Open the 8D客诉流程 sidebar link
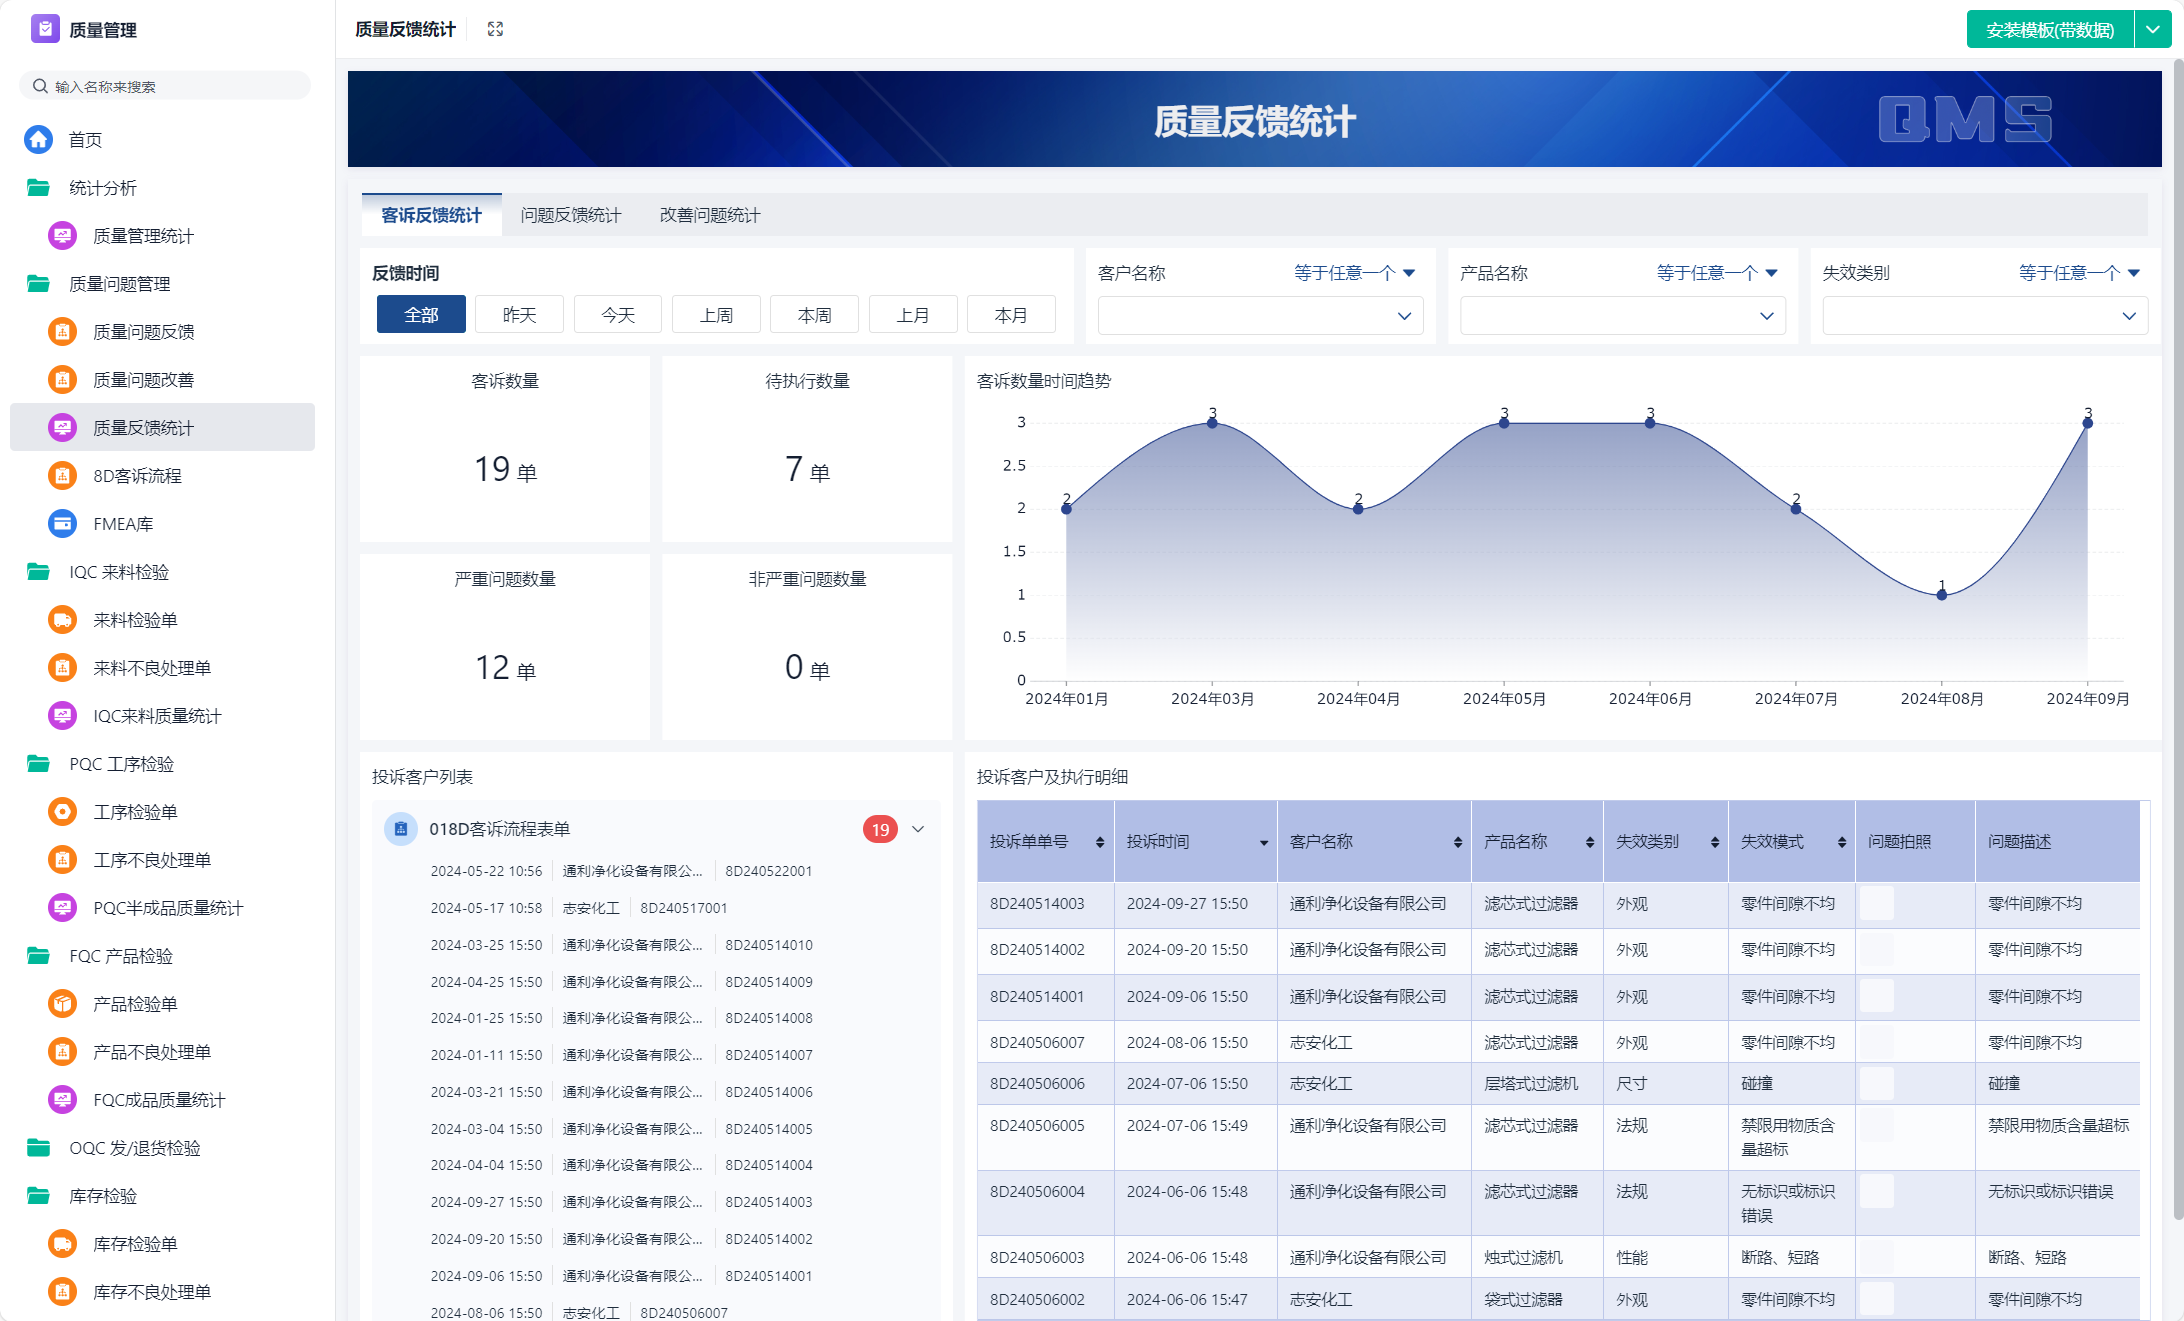The image size is (2184, 1321). [137, 475]
